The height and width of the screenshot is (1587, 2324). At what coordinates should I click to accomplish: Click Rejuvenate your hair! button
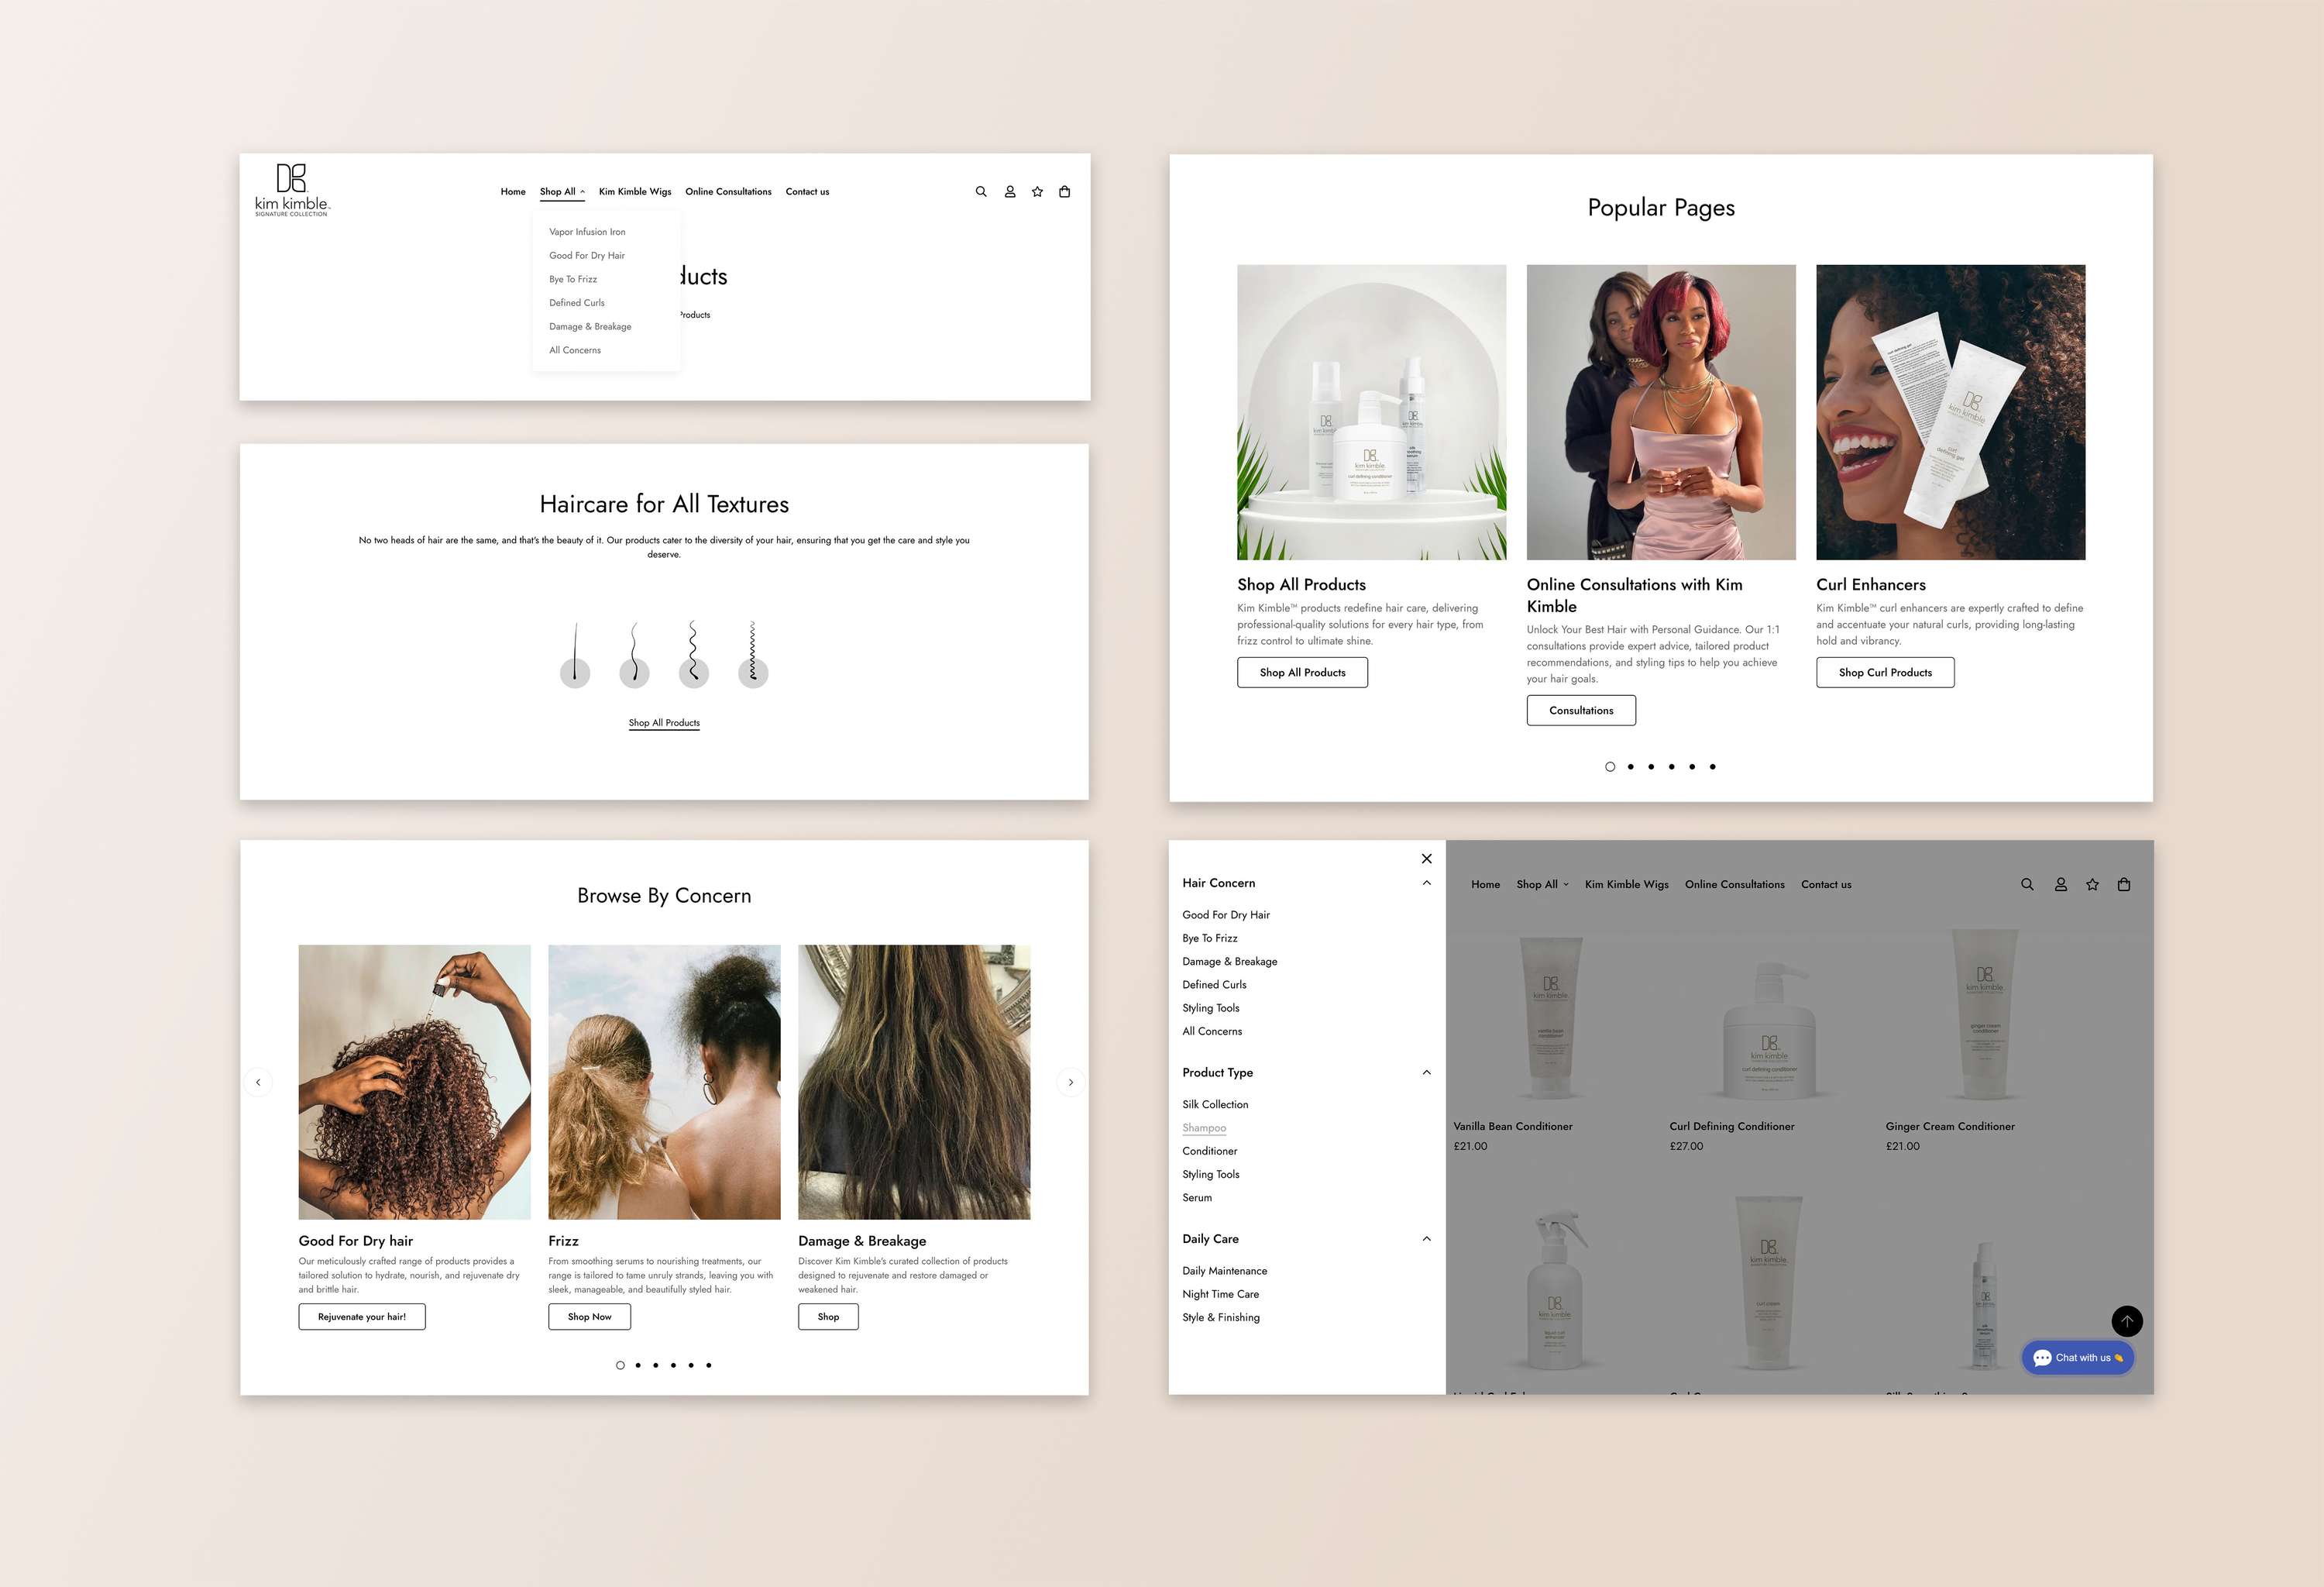tap(362, 1317)
